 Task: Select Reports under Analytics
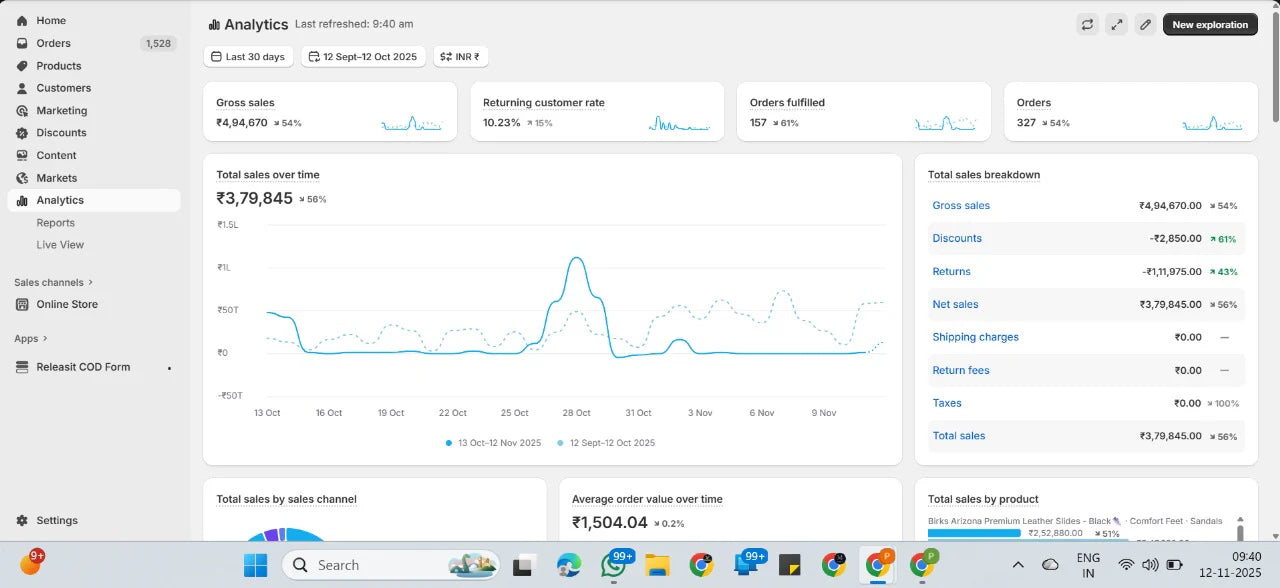56,223
